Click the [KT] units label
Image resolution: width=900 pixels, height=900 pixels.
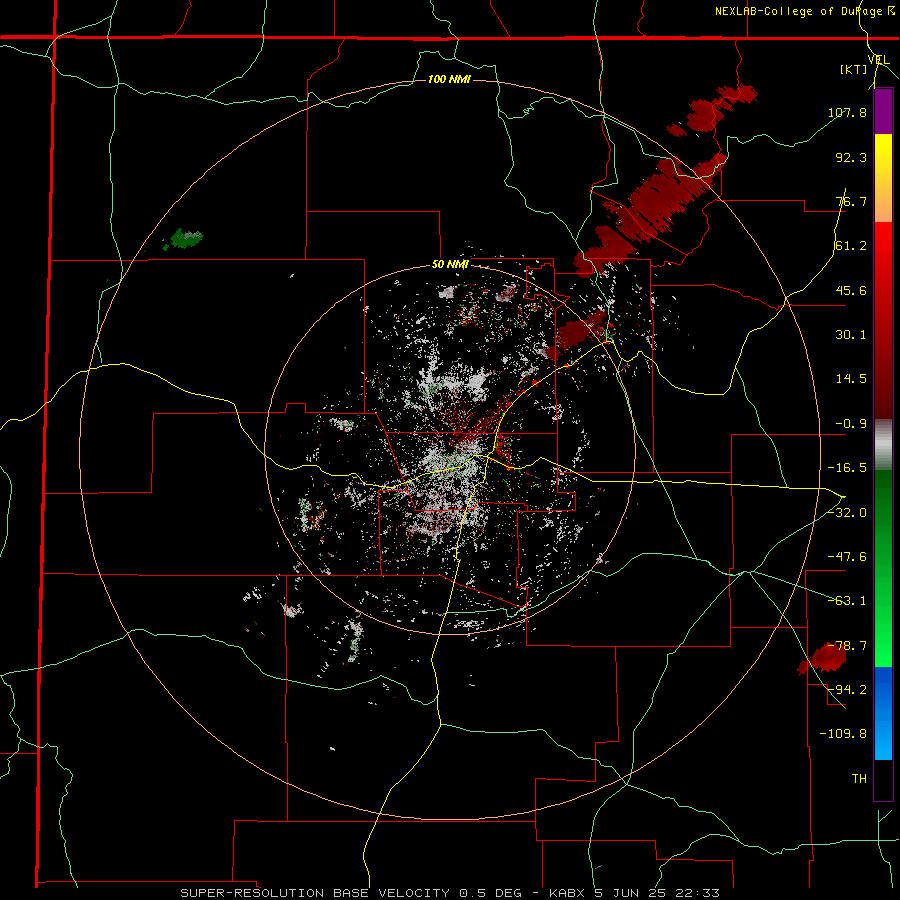pyautogui.click(x=853, y=69)
